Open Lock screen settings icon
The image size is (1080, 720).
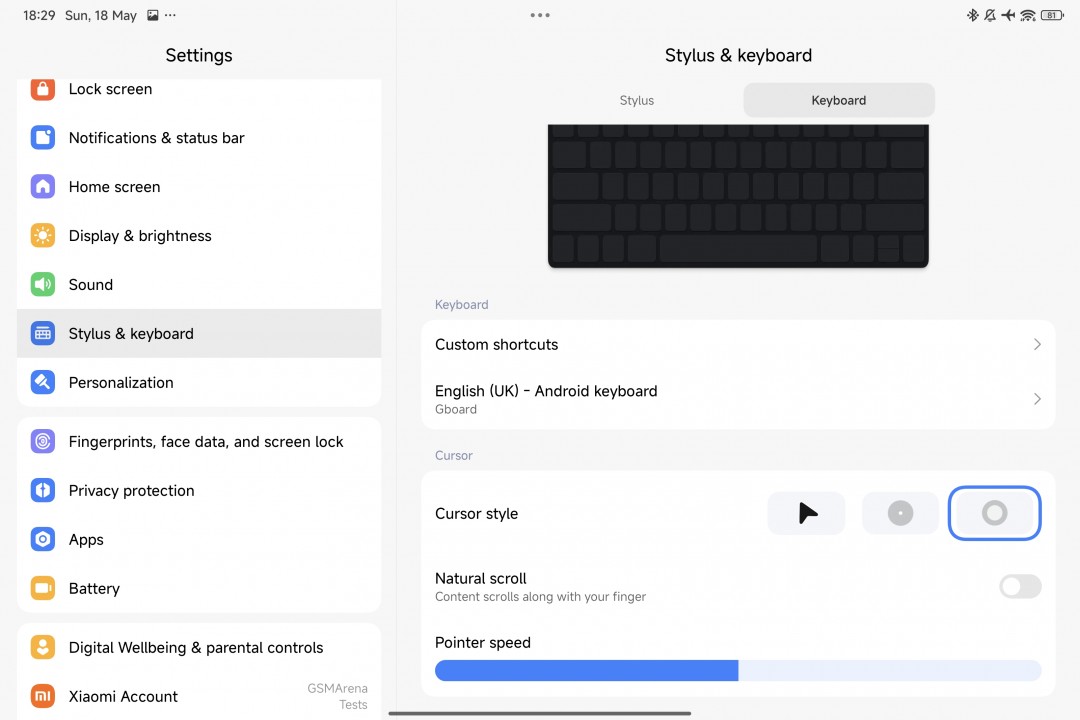[42, 89]
